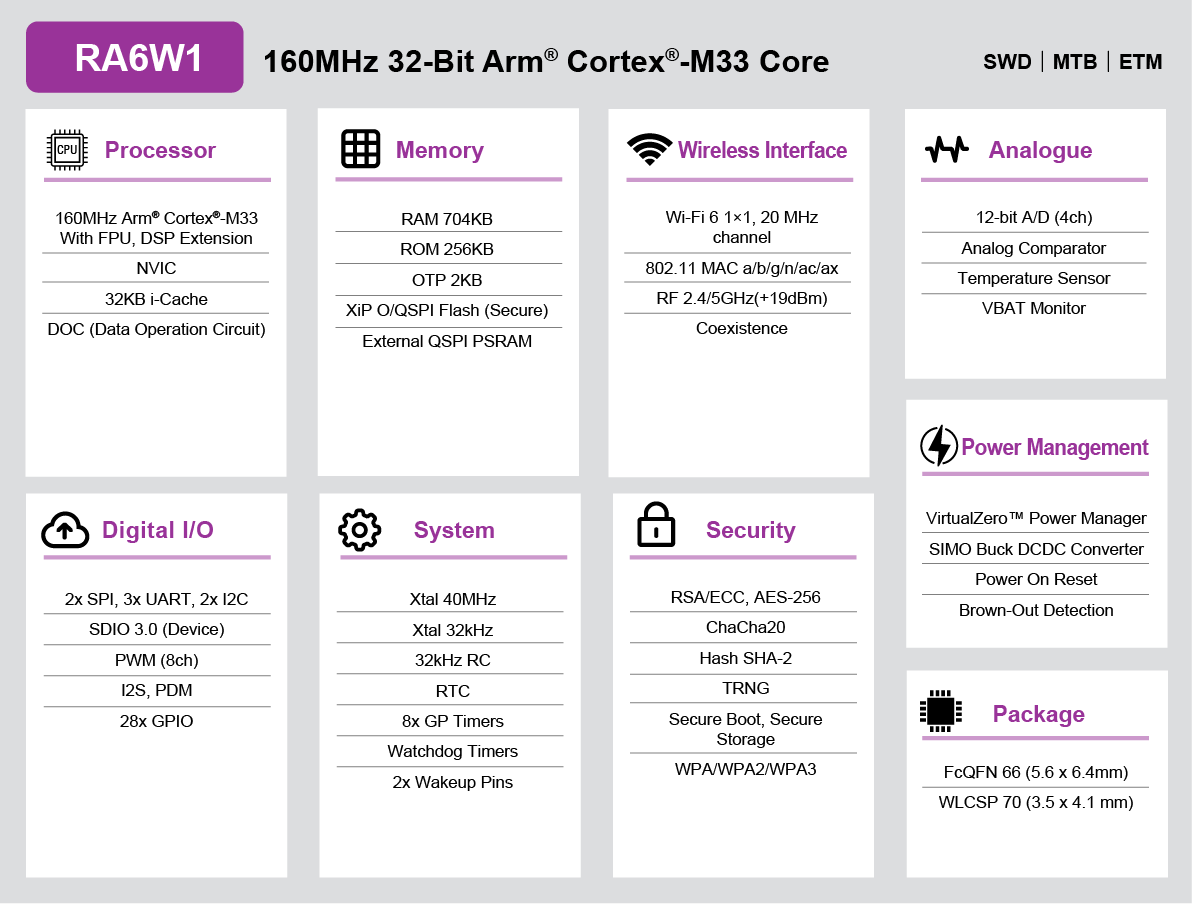Screen dimensions: 1192x904
Task: Click the WLCSP 70 package entry
Action: coord(1036,802)
